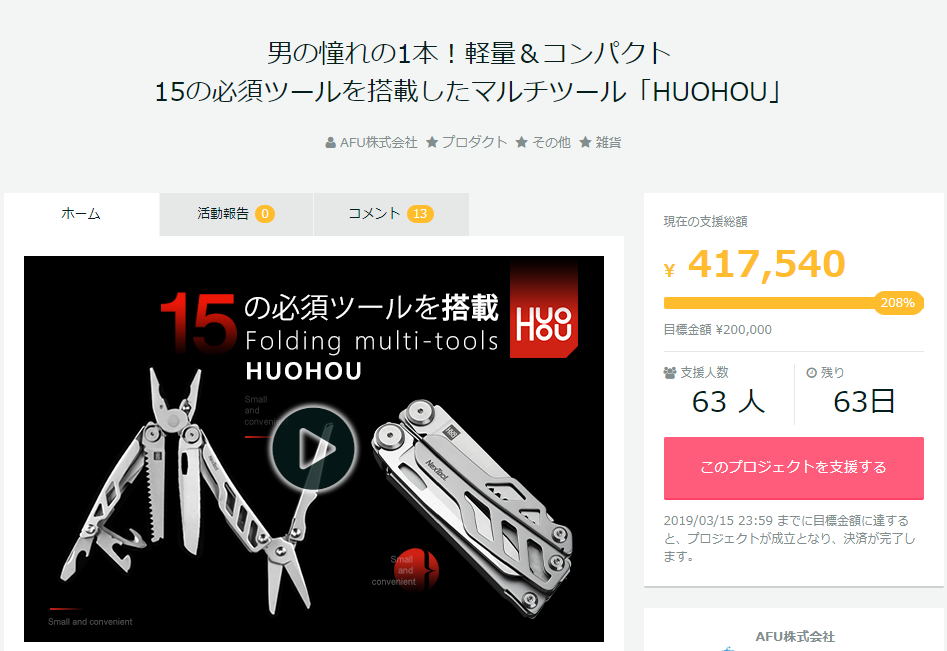
Task: Switch to the ホーム tab
Action: pyautogui.click(x=82, y=214)
